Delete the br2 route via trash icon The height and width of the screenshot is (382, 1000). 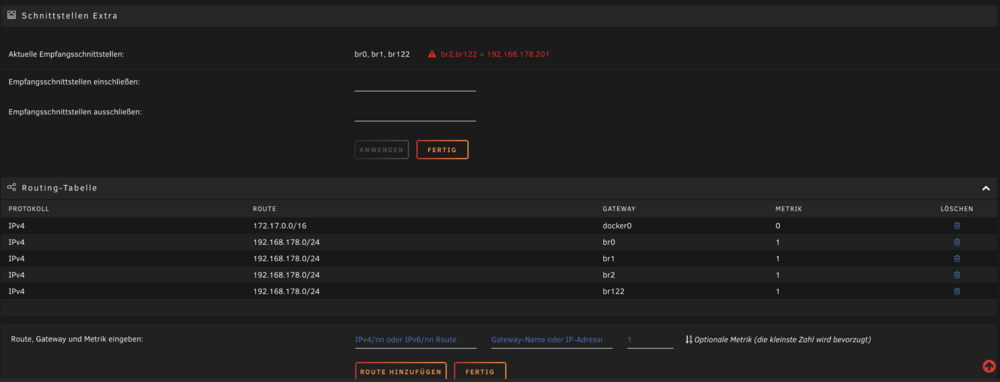coord(957,275)
